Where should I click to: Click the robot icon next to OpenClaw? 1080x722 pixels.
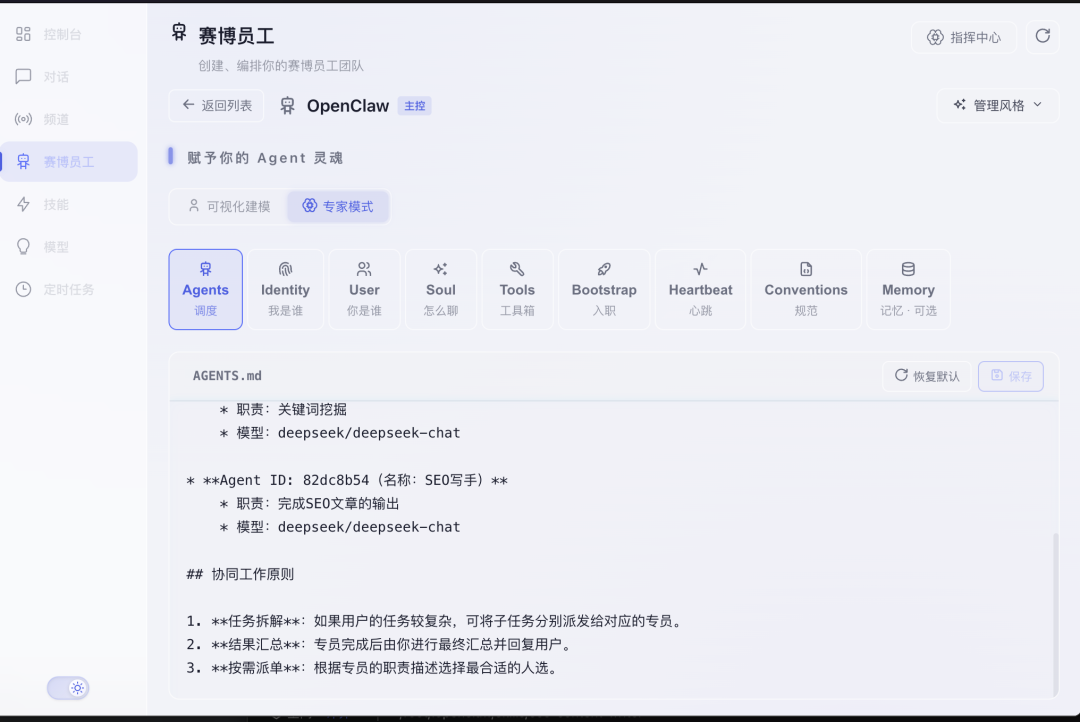point(287,105)
